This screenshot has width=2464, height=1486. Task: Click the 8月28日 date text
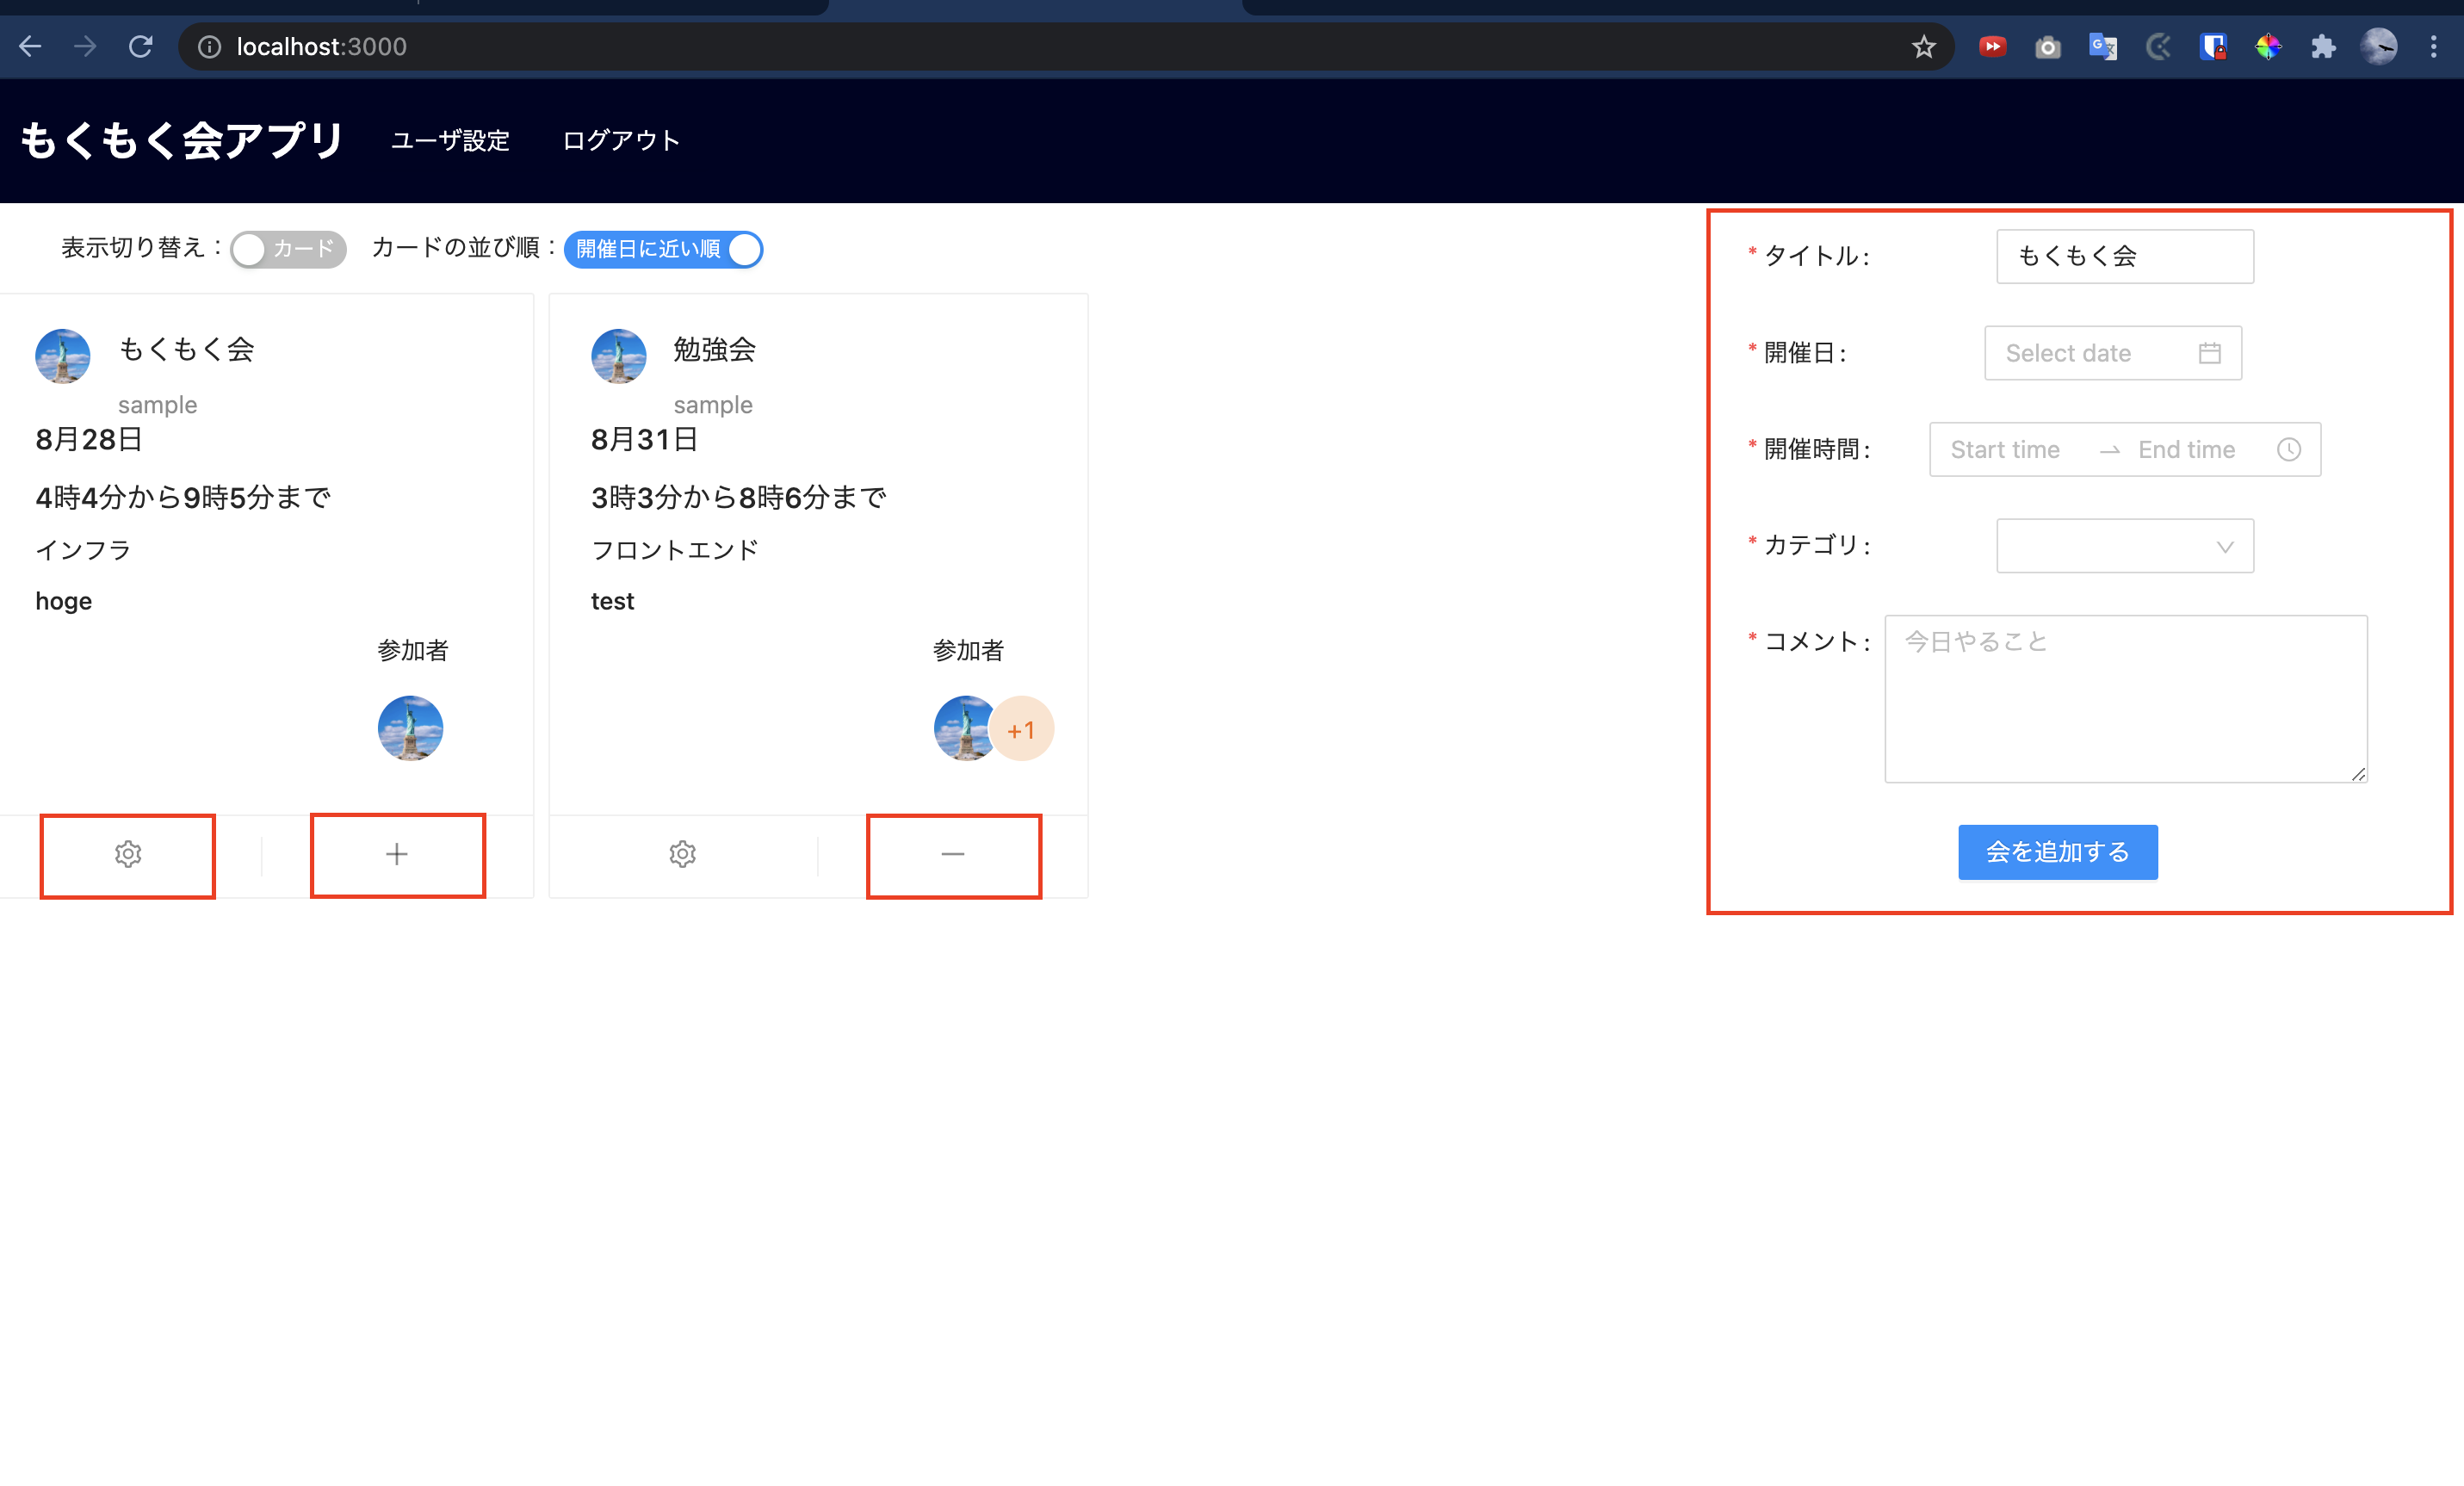(88, 439)
